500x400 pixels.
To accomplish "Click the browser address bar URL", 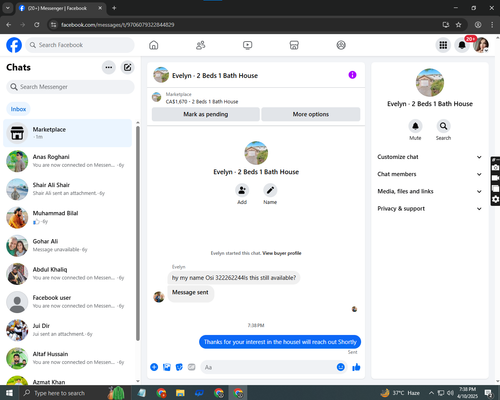I will pyautogui.click(x=118, y=25).
